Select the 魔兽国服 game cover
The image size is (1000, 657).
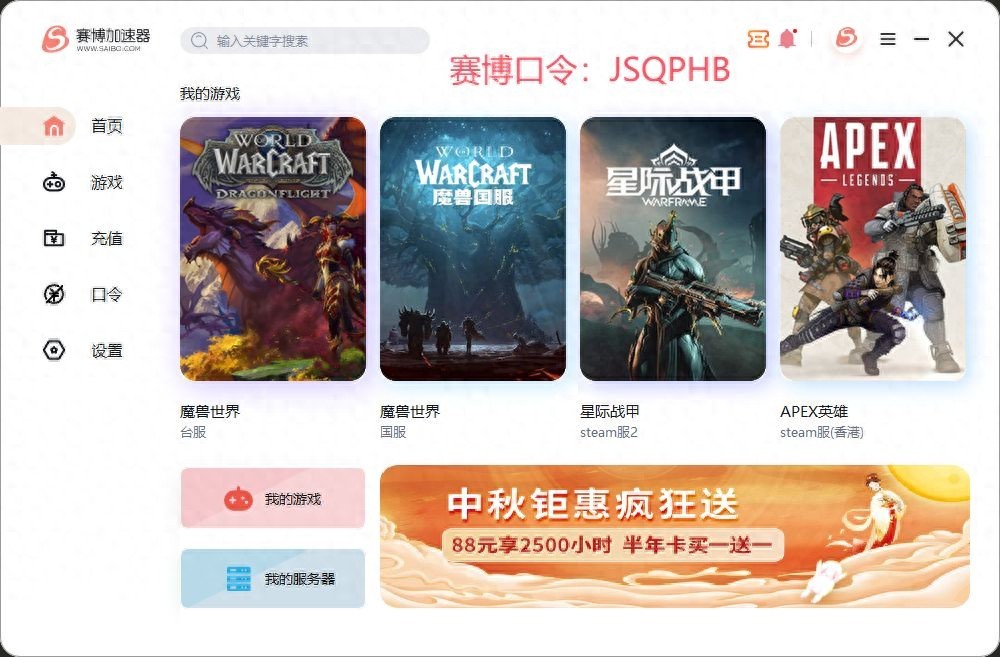coord(473,249)
